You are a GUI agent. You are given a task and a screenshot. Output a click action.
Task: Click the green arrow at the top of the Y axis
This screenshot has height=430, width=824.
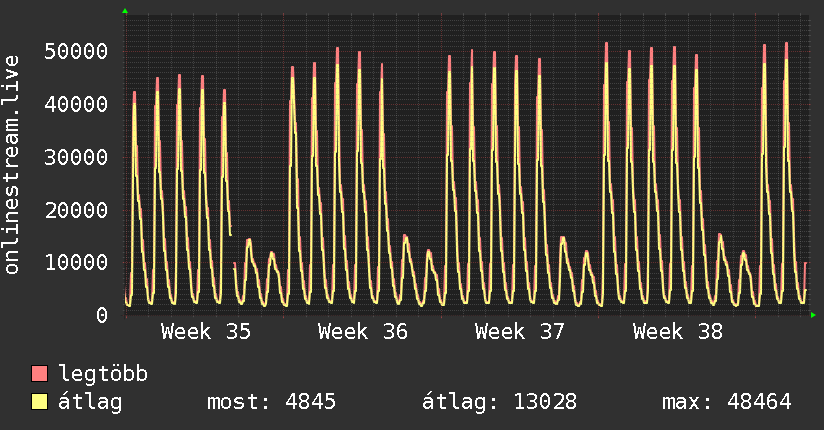coord(125,11)
